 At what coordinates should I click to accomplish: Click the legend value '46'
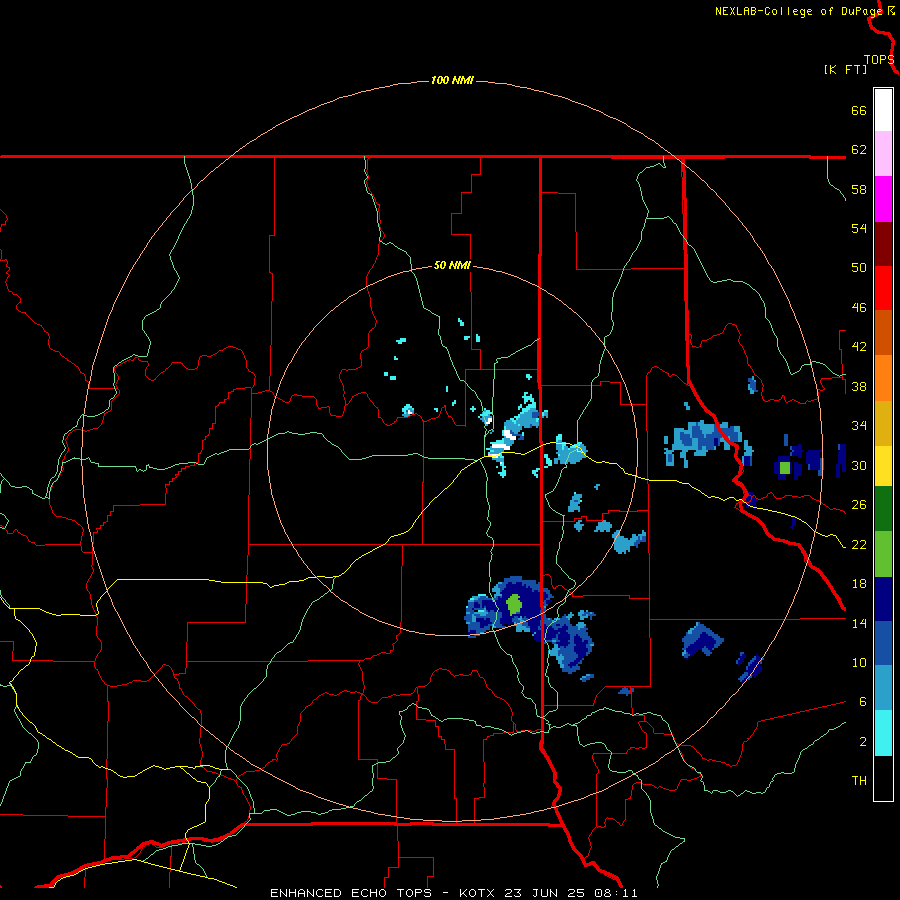point(859,308)
